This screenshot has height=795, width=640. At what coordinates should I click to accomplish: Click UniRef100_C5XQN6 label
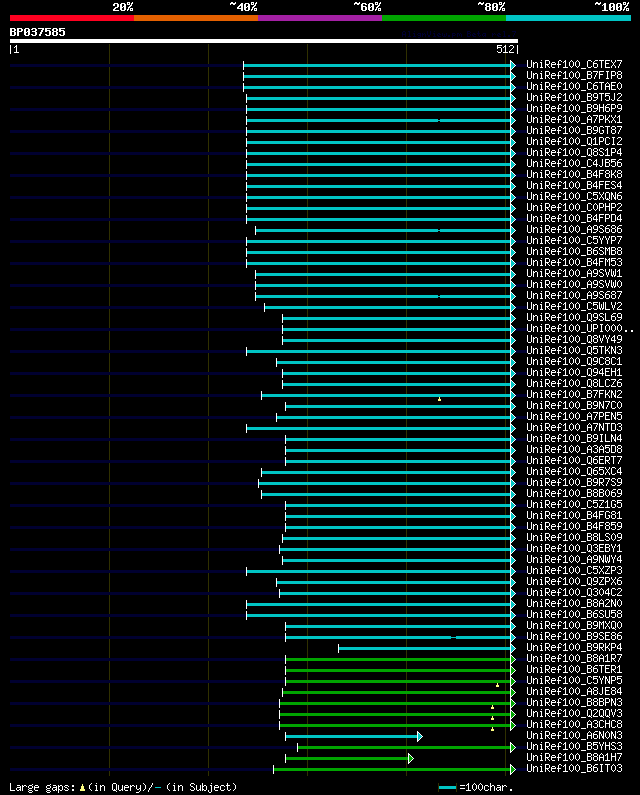574,196
